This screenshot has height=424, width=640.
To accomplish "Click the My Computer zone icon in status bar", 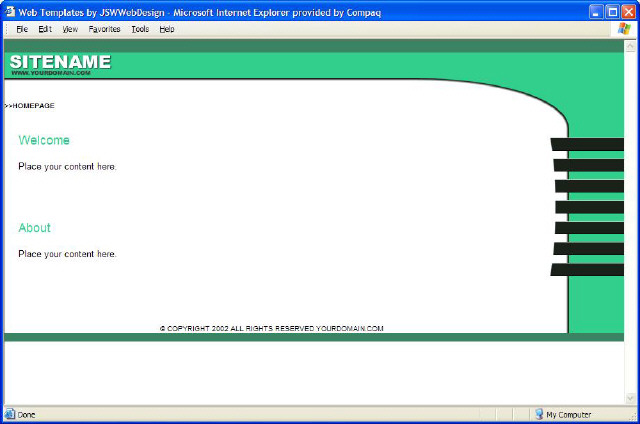I will 538,414.
